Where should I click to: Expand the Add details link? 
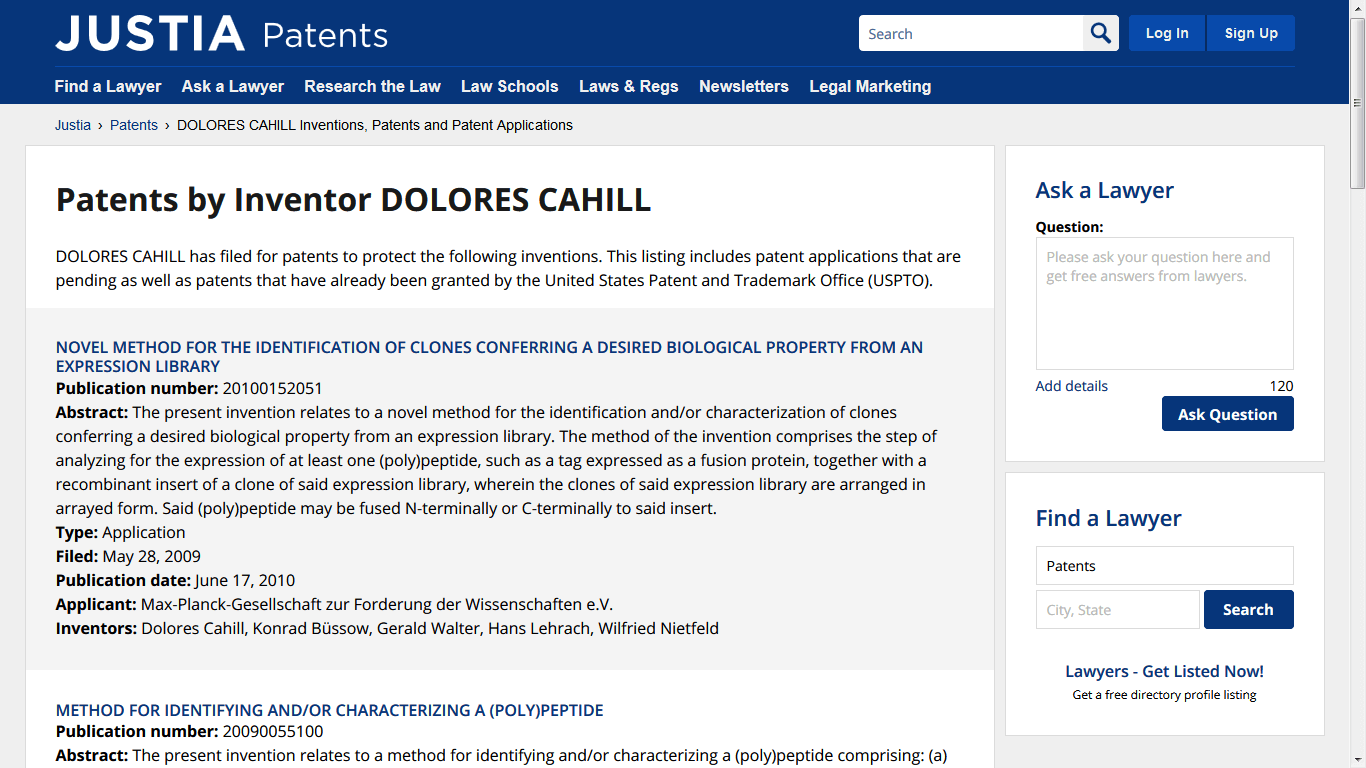1071,386
